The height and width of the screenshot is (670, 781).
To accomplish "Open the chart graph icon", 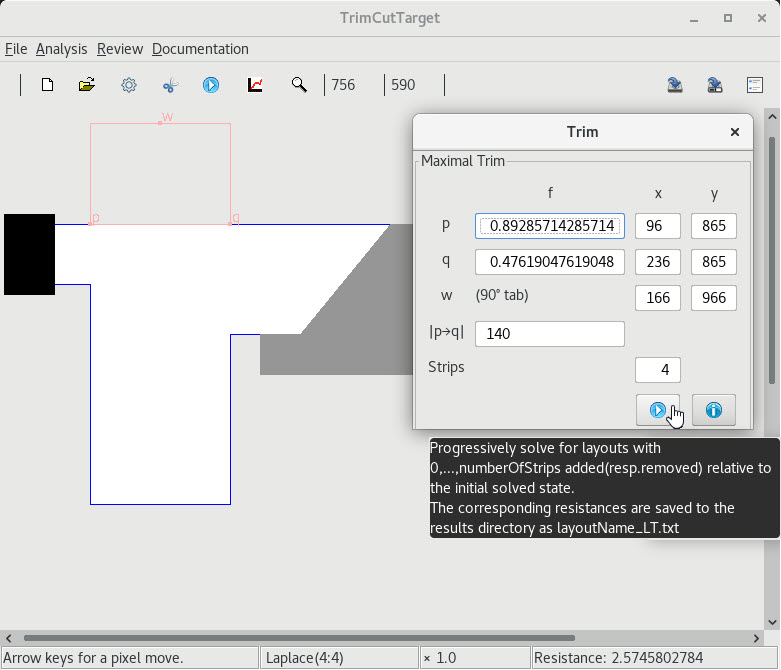I will pos(255,85).
